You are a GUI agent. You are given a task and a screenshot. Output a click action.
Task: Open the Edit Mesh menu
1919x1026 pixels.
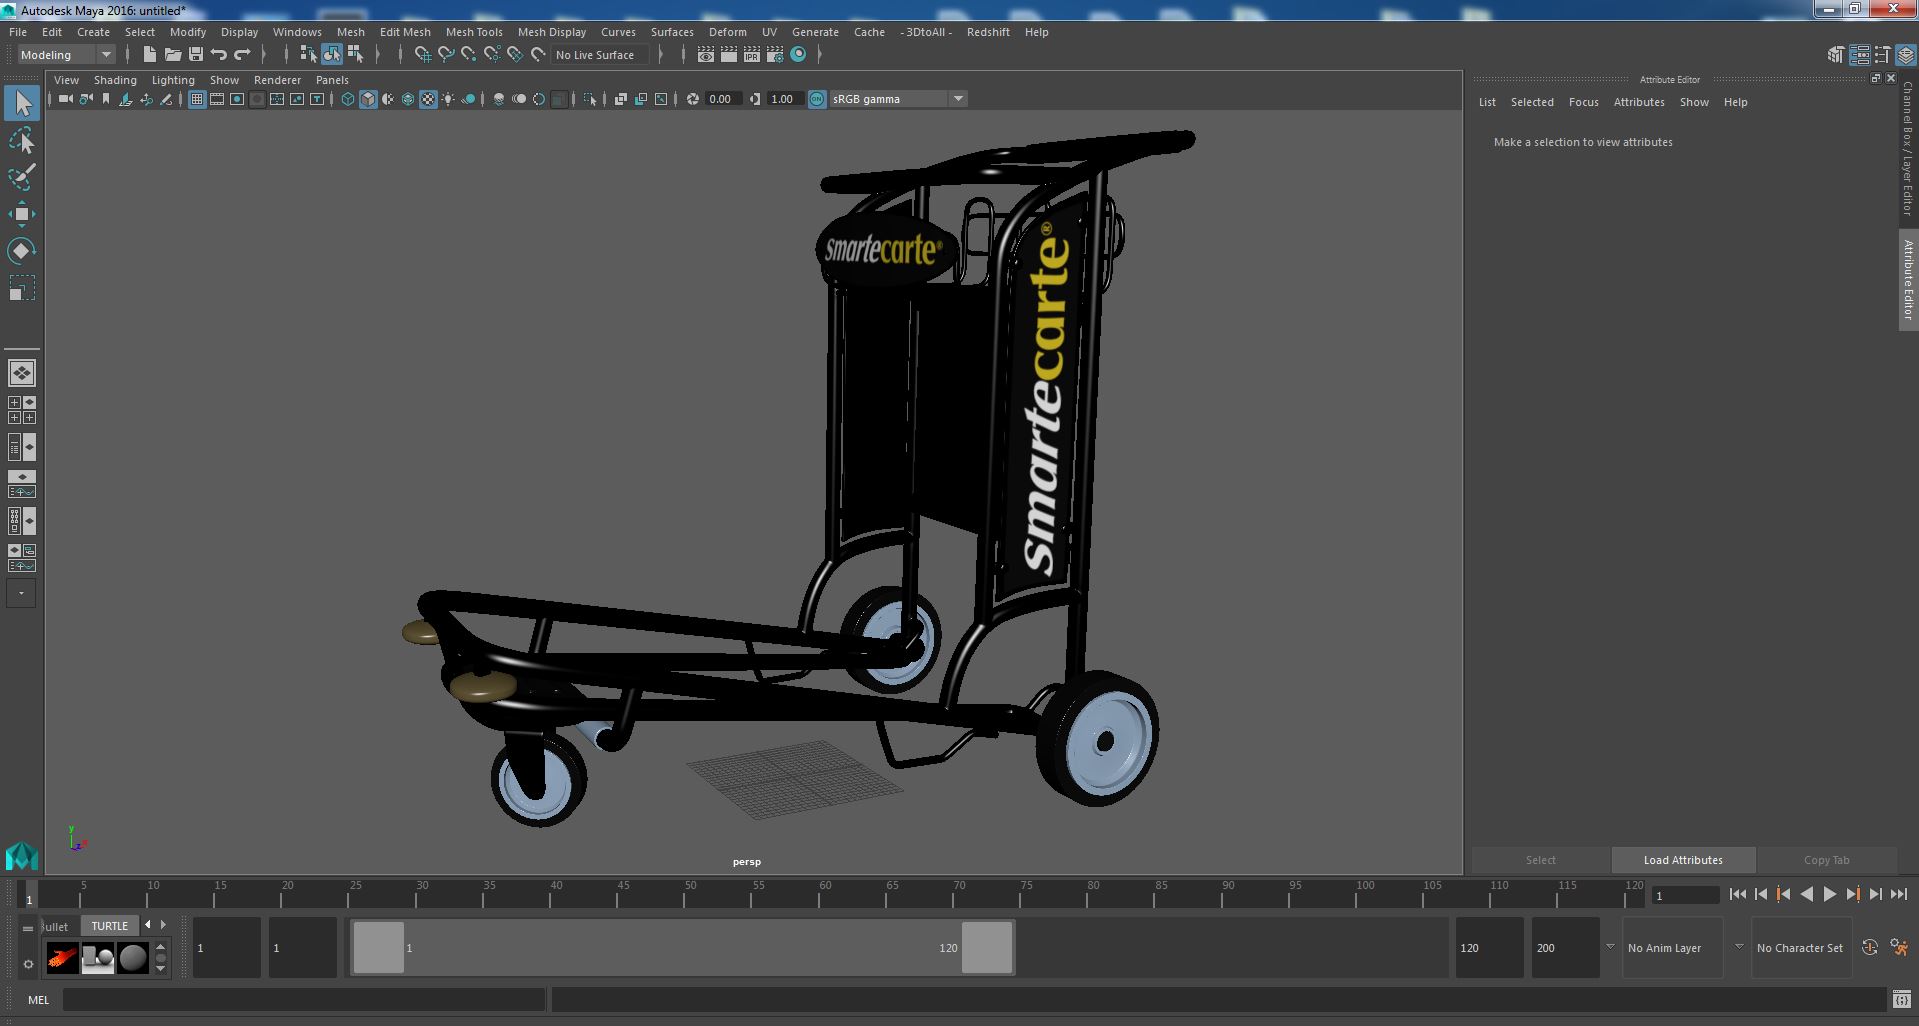click(405, 32)
